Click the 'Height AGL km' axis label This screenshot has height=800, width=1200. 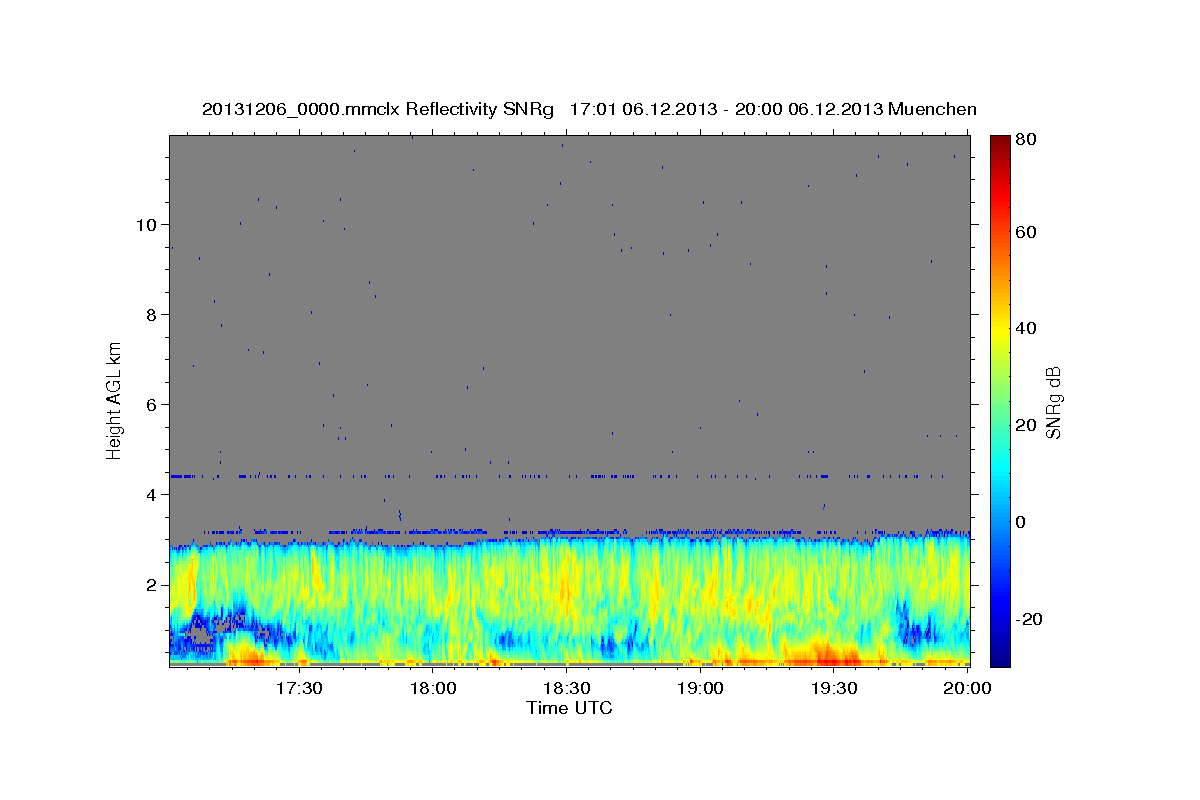115,400
